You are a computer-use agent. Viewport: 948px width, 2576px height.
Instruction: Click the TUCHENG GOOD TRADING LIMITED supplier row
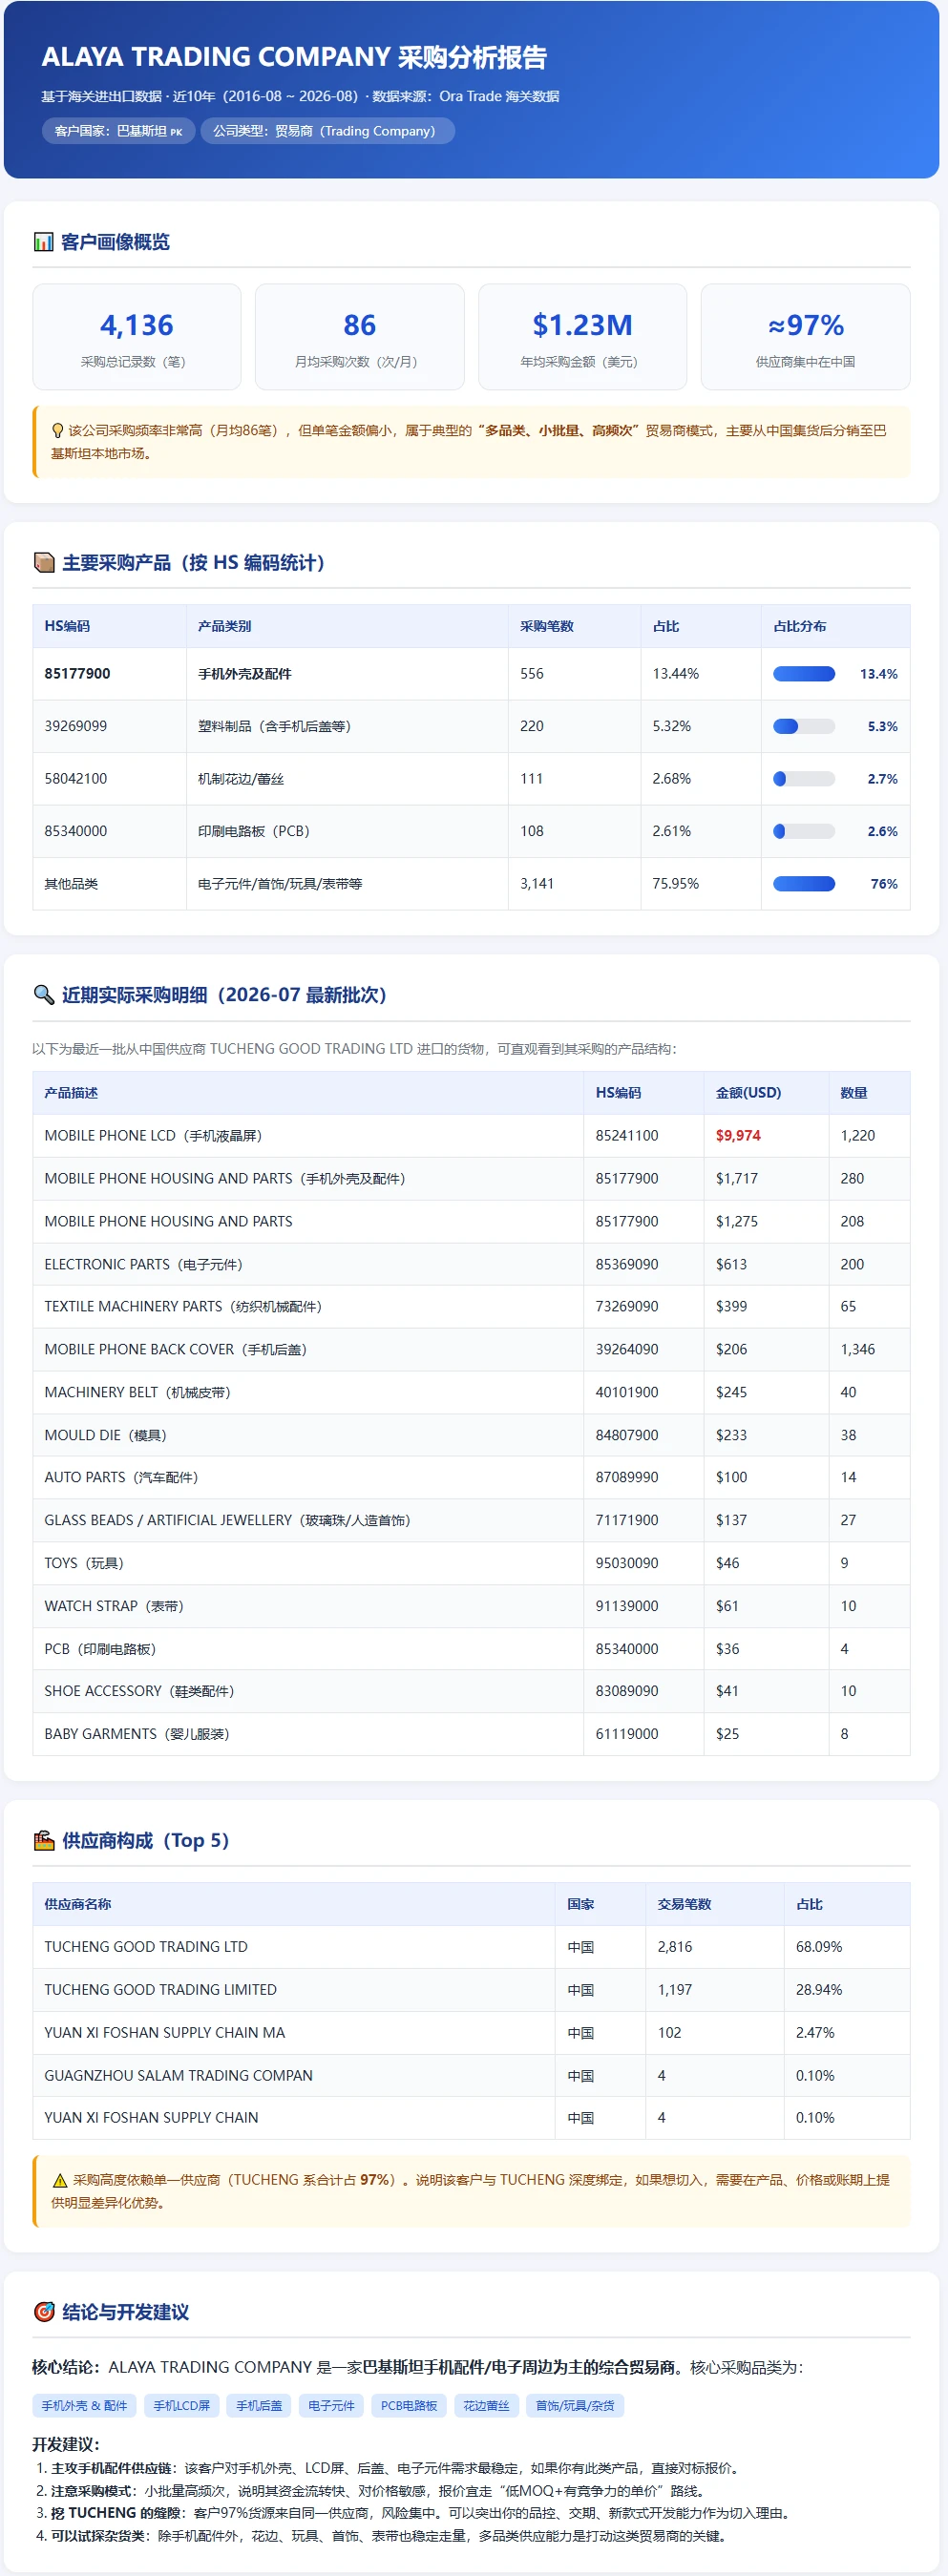pos(471,1991)
